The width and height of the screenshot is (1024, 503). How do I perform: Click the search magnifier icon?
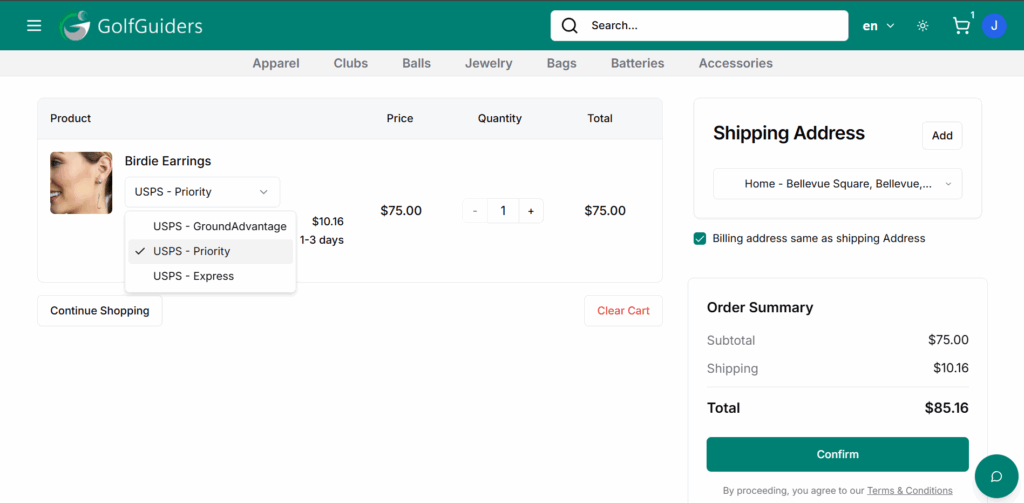[570, 26]
